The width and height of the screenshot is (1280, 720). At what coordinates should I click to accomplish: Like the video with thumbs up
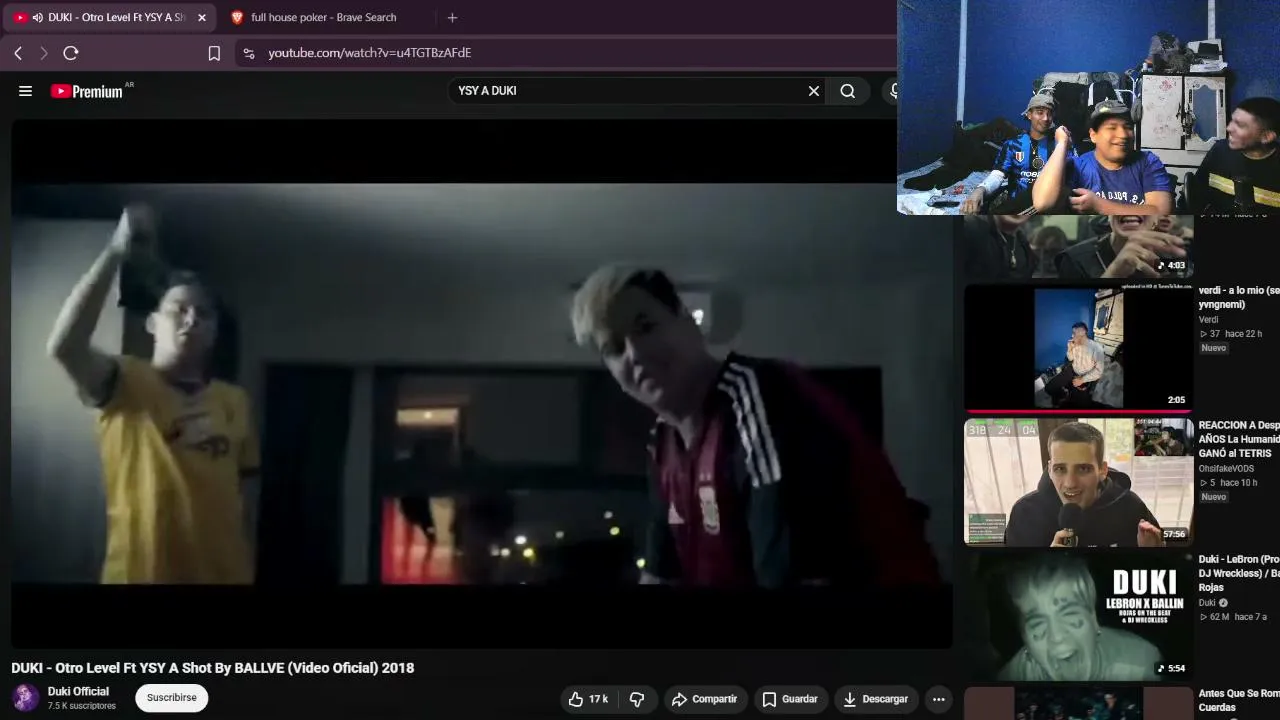coord(588,699)
